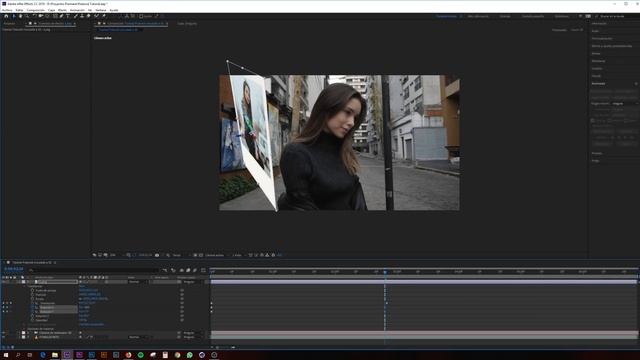Open the Graph Editor
Screen dimensions: 640x360
tap(203, 270)
